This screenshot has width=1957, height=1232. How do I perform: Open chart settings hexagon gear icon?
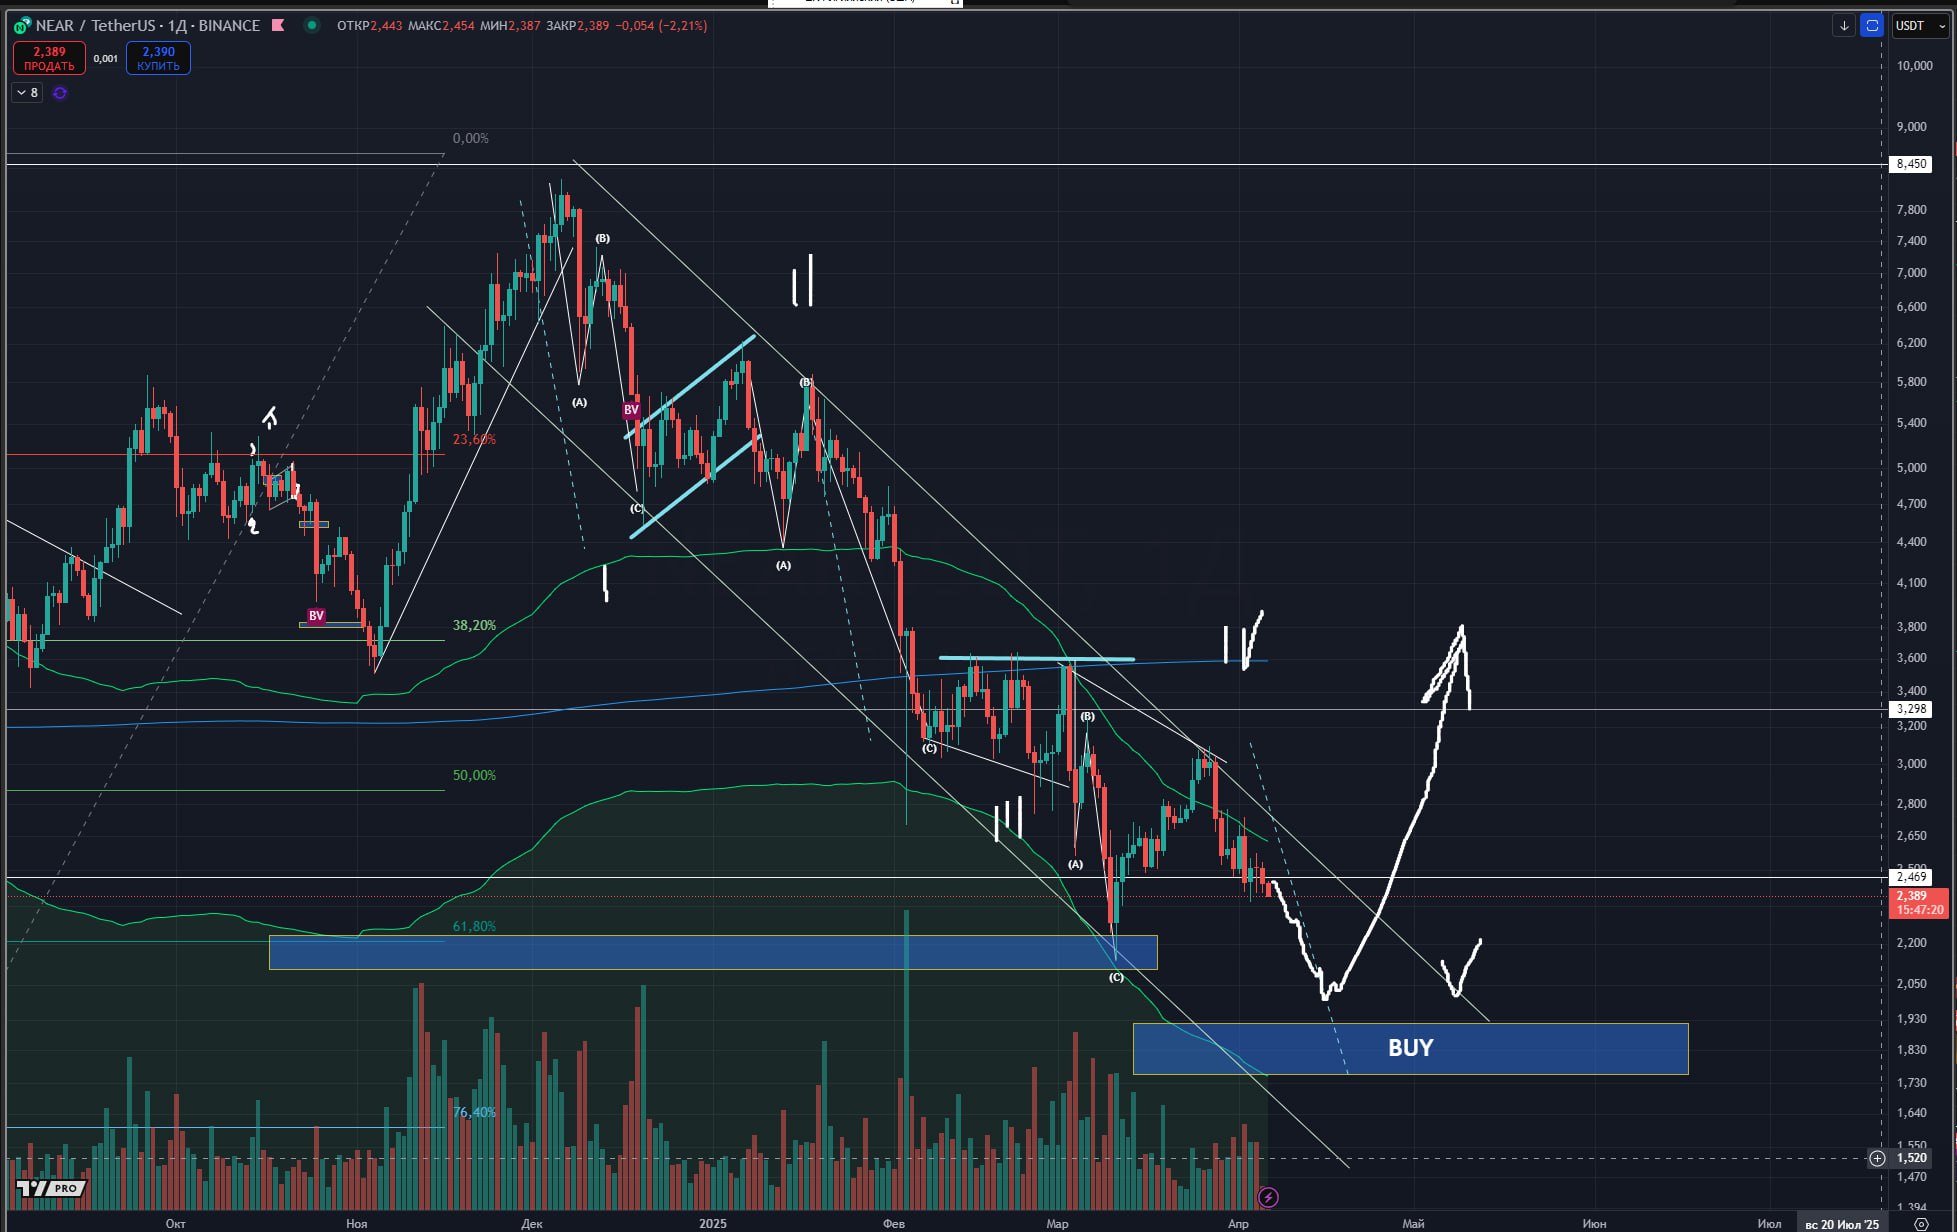click(1920, 1224)
